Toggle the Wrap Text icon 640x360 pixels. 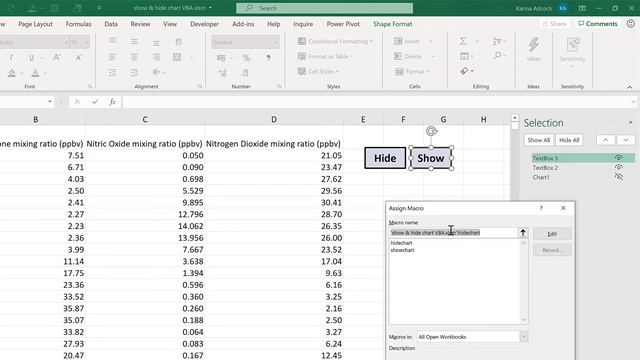[178, 42]
